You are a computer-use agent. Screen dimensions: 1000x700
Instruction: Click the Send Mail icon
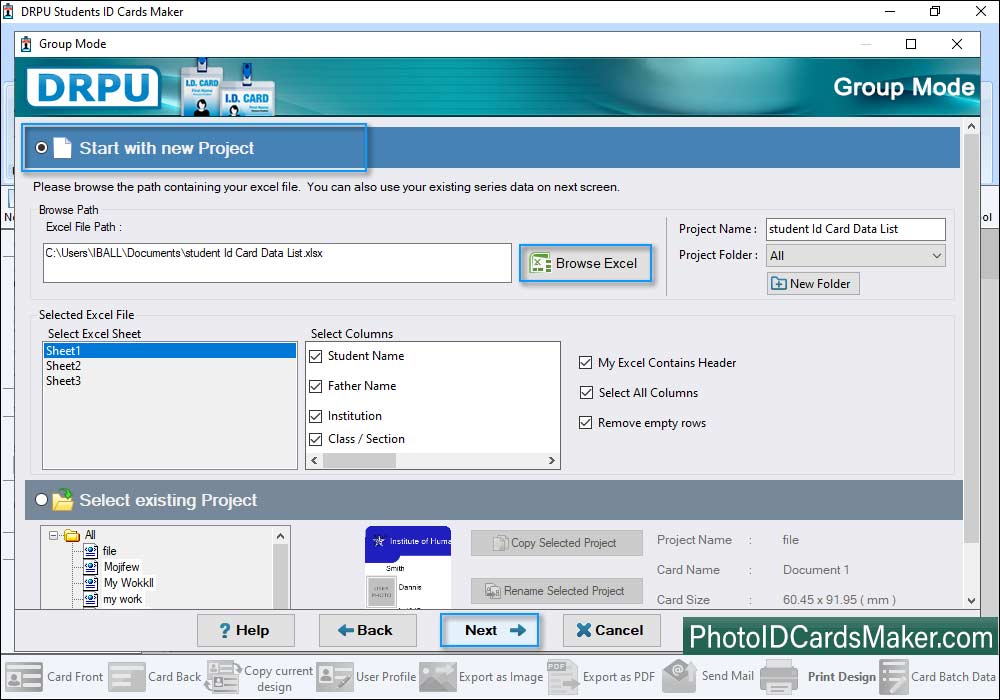pyautogui.click(x=680, y=676)
